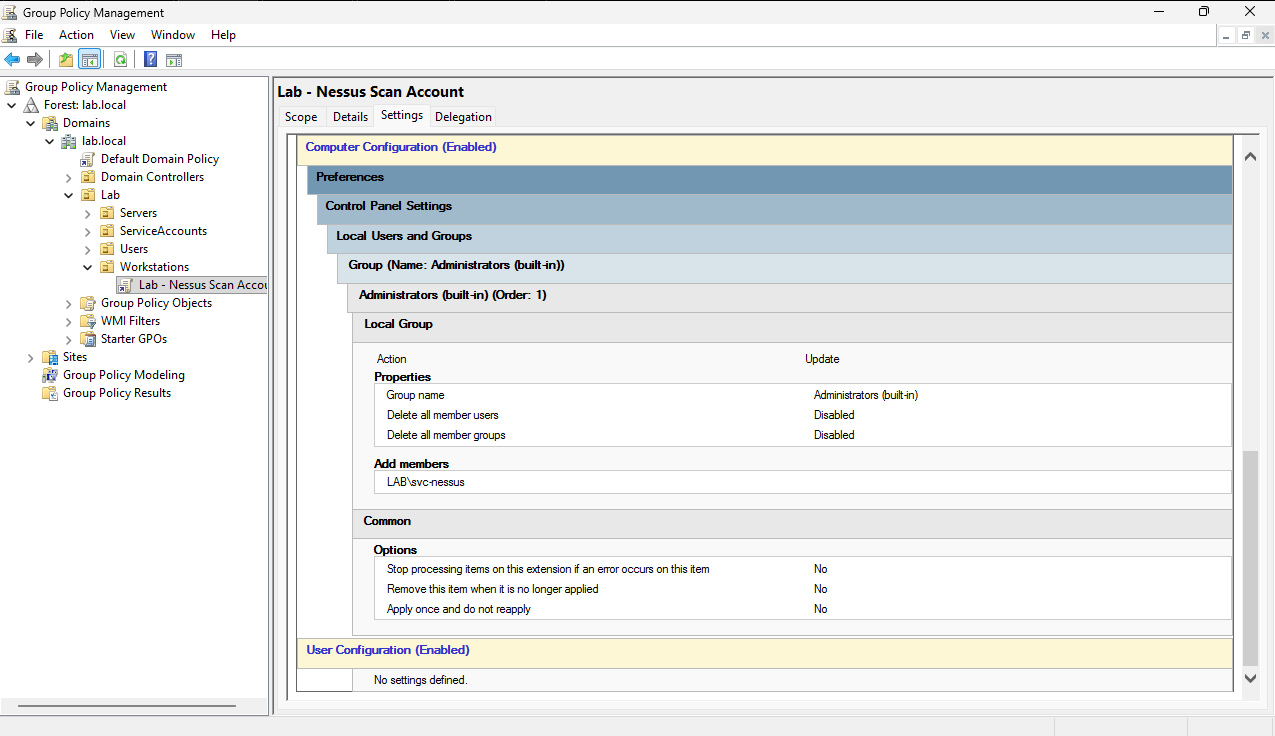The width and height of the screenshot is (1275, 736).
Task: Expand the WMI Filters node
Action: (69, 321)
